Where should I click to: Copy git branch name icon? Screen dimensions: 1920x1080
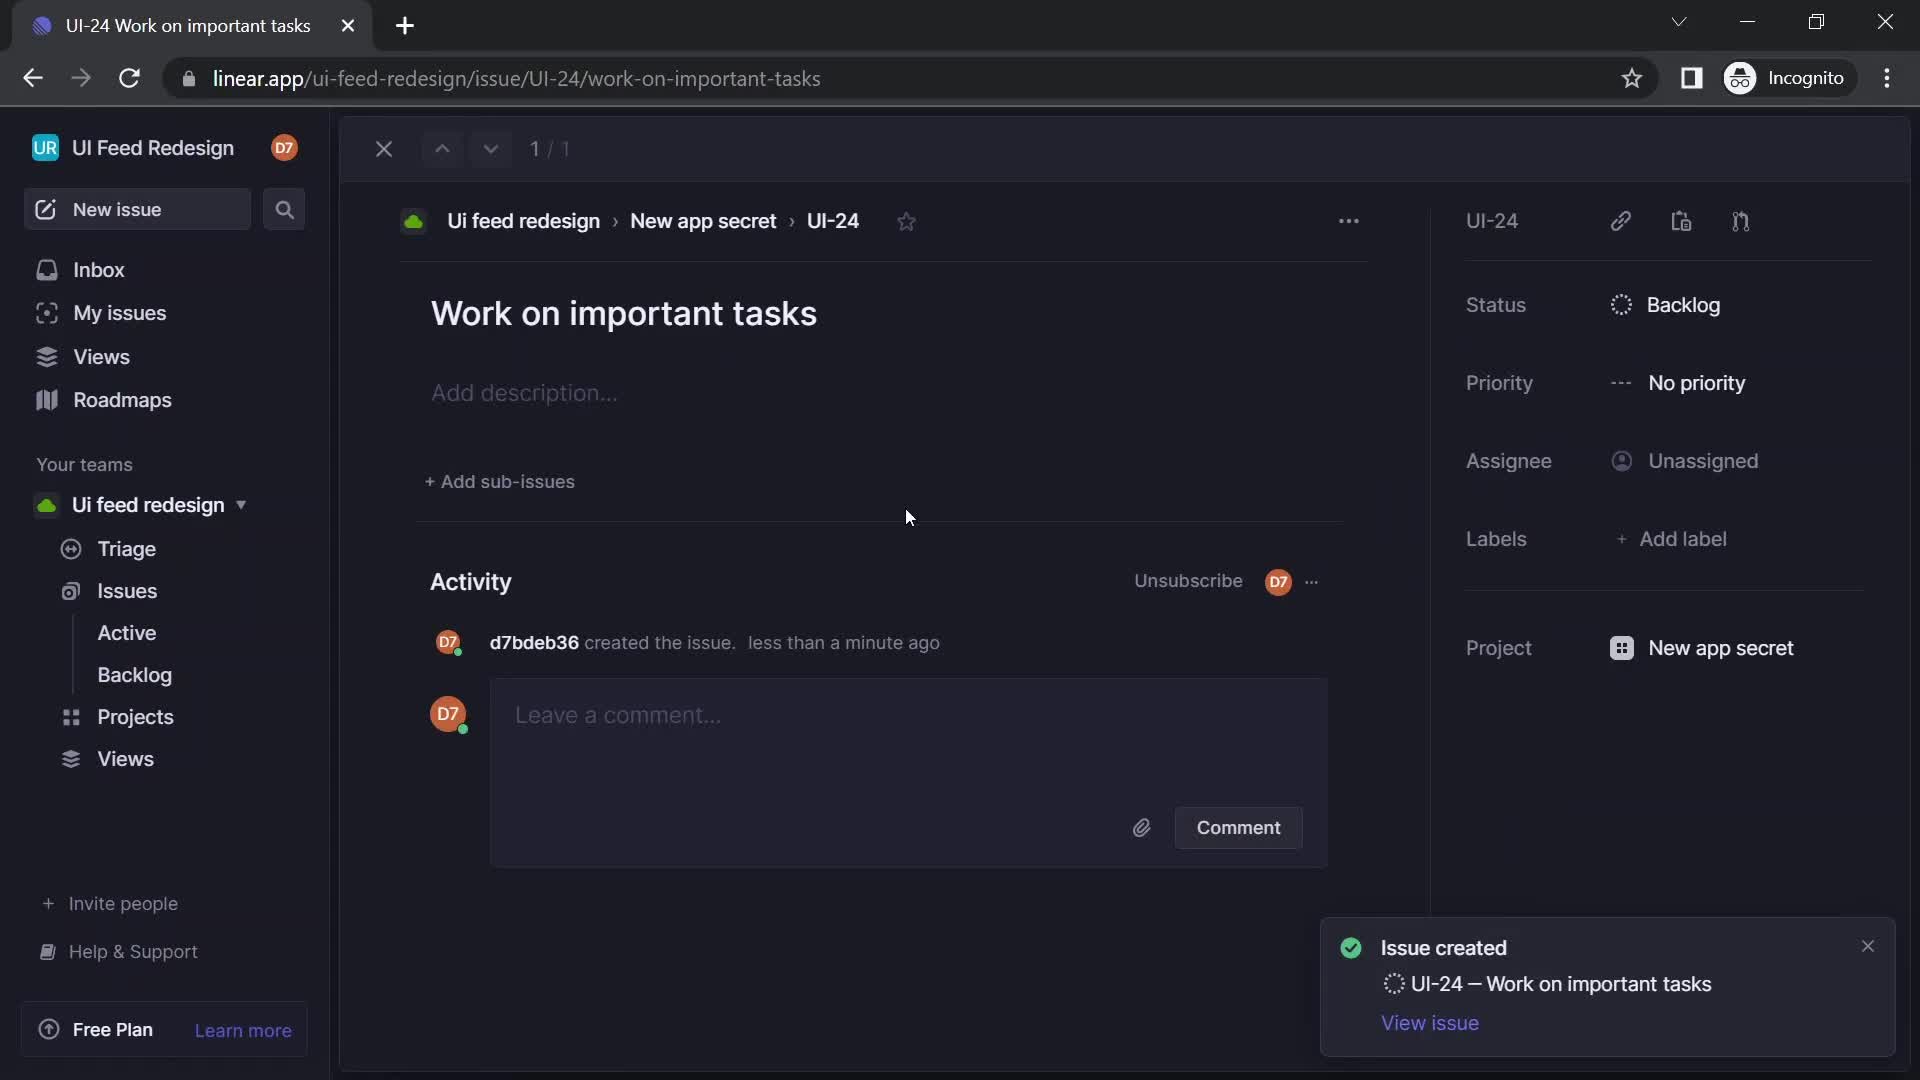(1741, 221)
